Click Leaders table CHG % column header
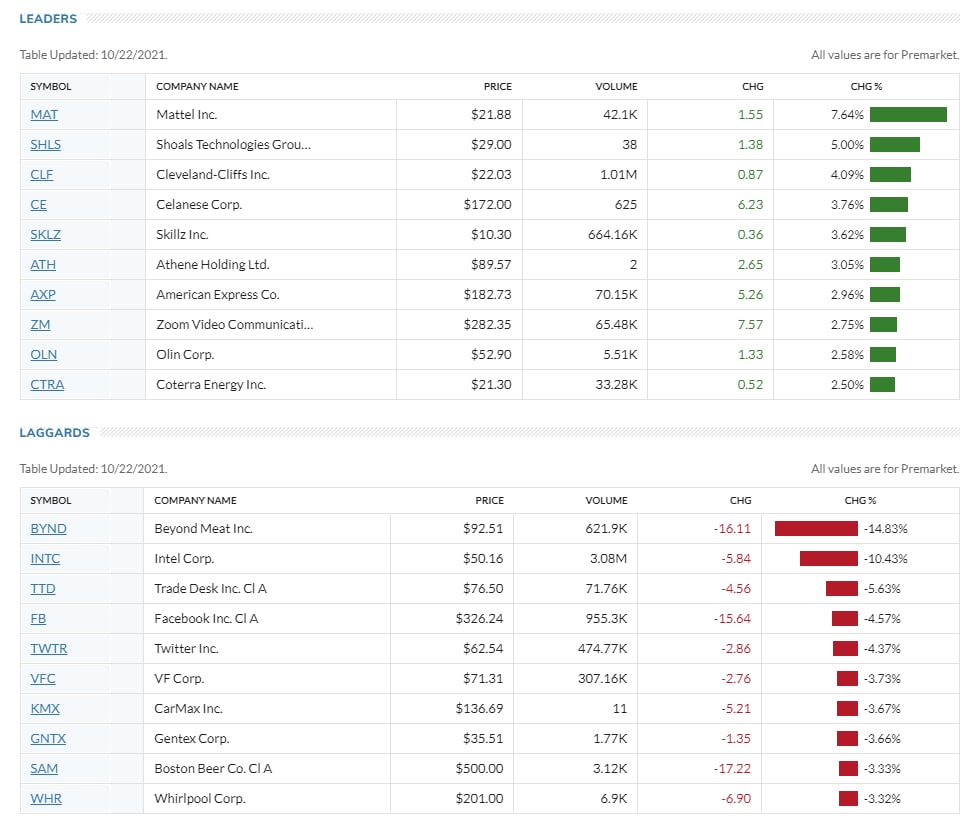Image resolution: width=978 pixels, height=823 pixels. click(866, 87)
